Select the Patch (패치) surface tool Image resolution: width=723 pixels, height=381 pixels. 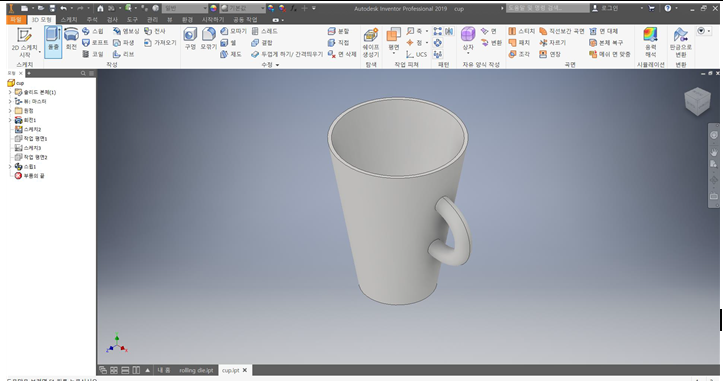[x=519, y=42]
